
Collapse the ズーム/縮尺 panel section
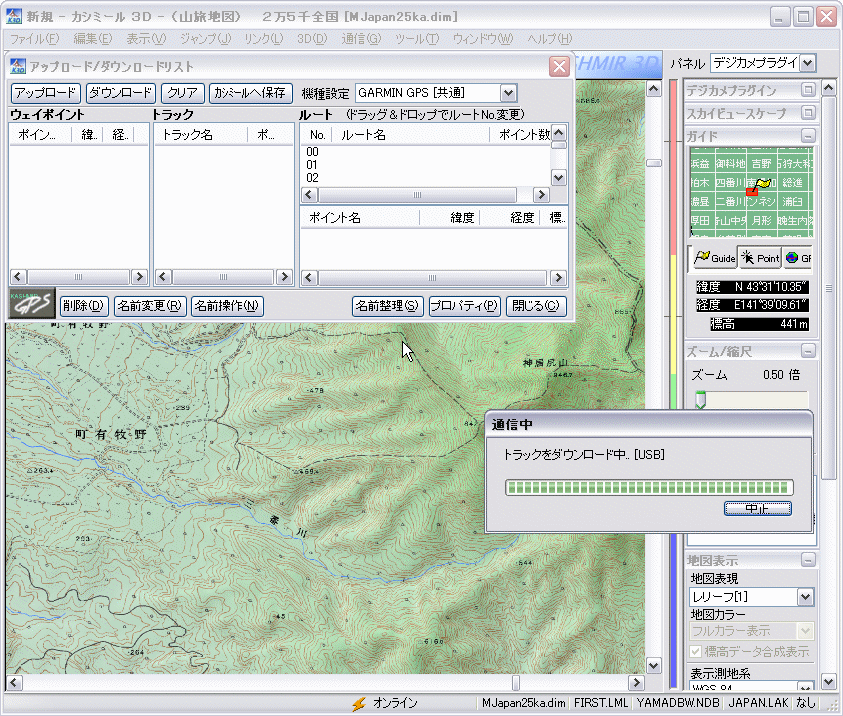coord(808,351)
